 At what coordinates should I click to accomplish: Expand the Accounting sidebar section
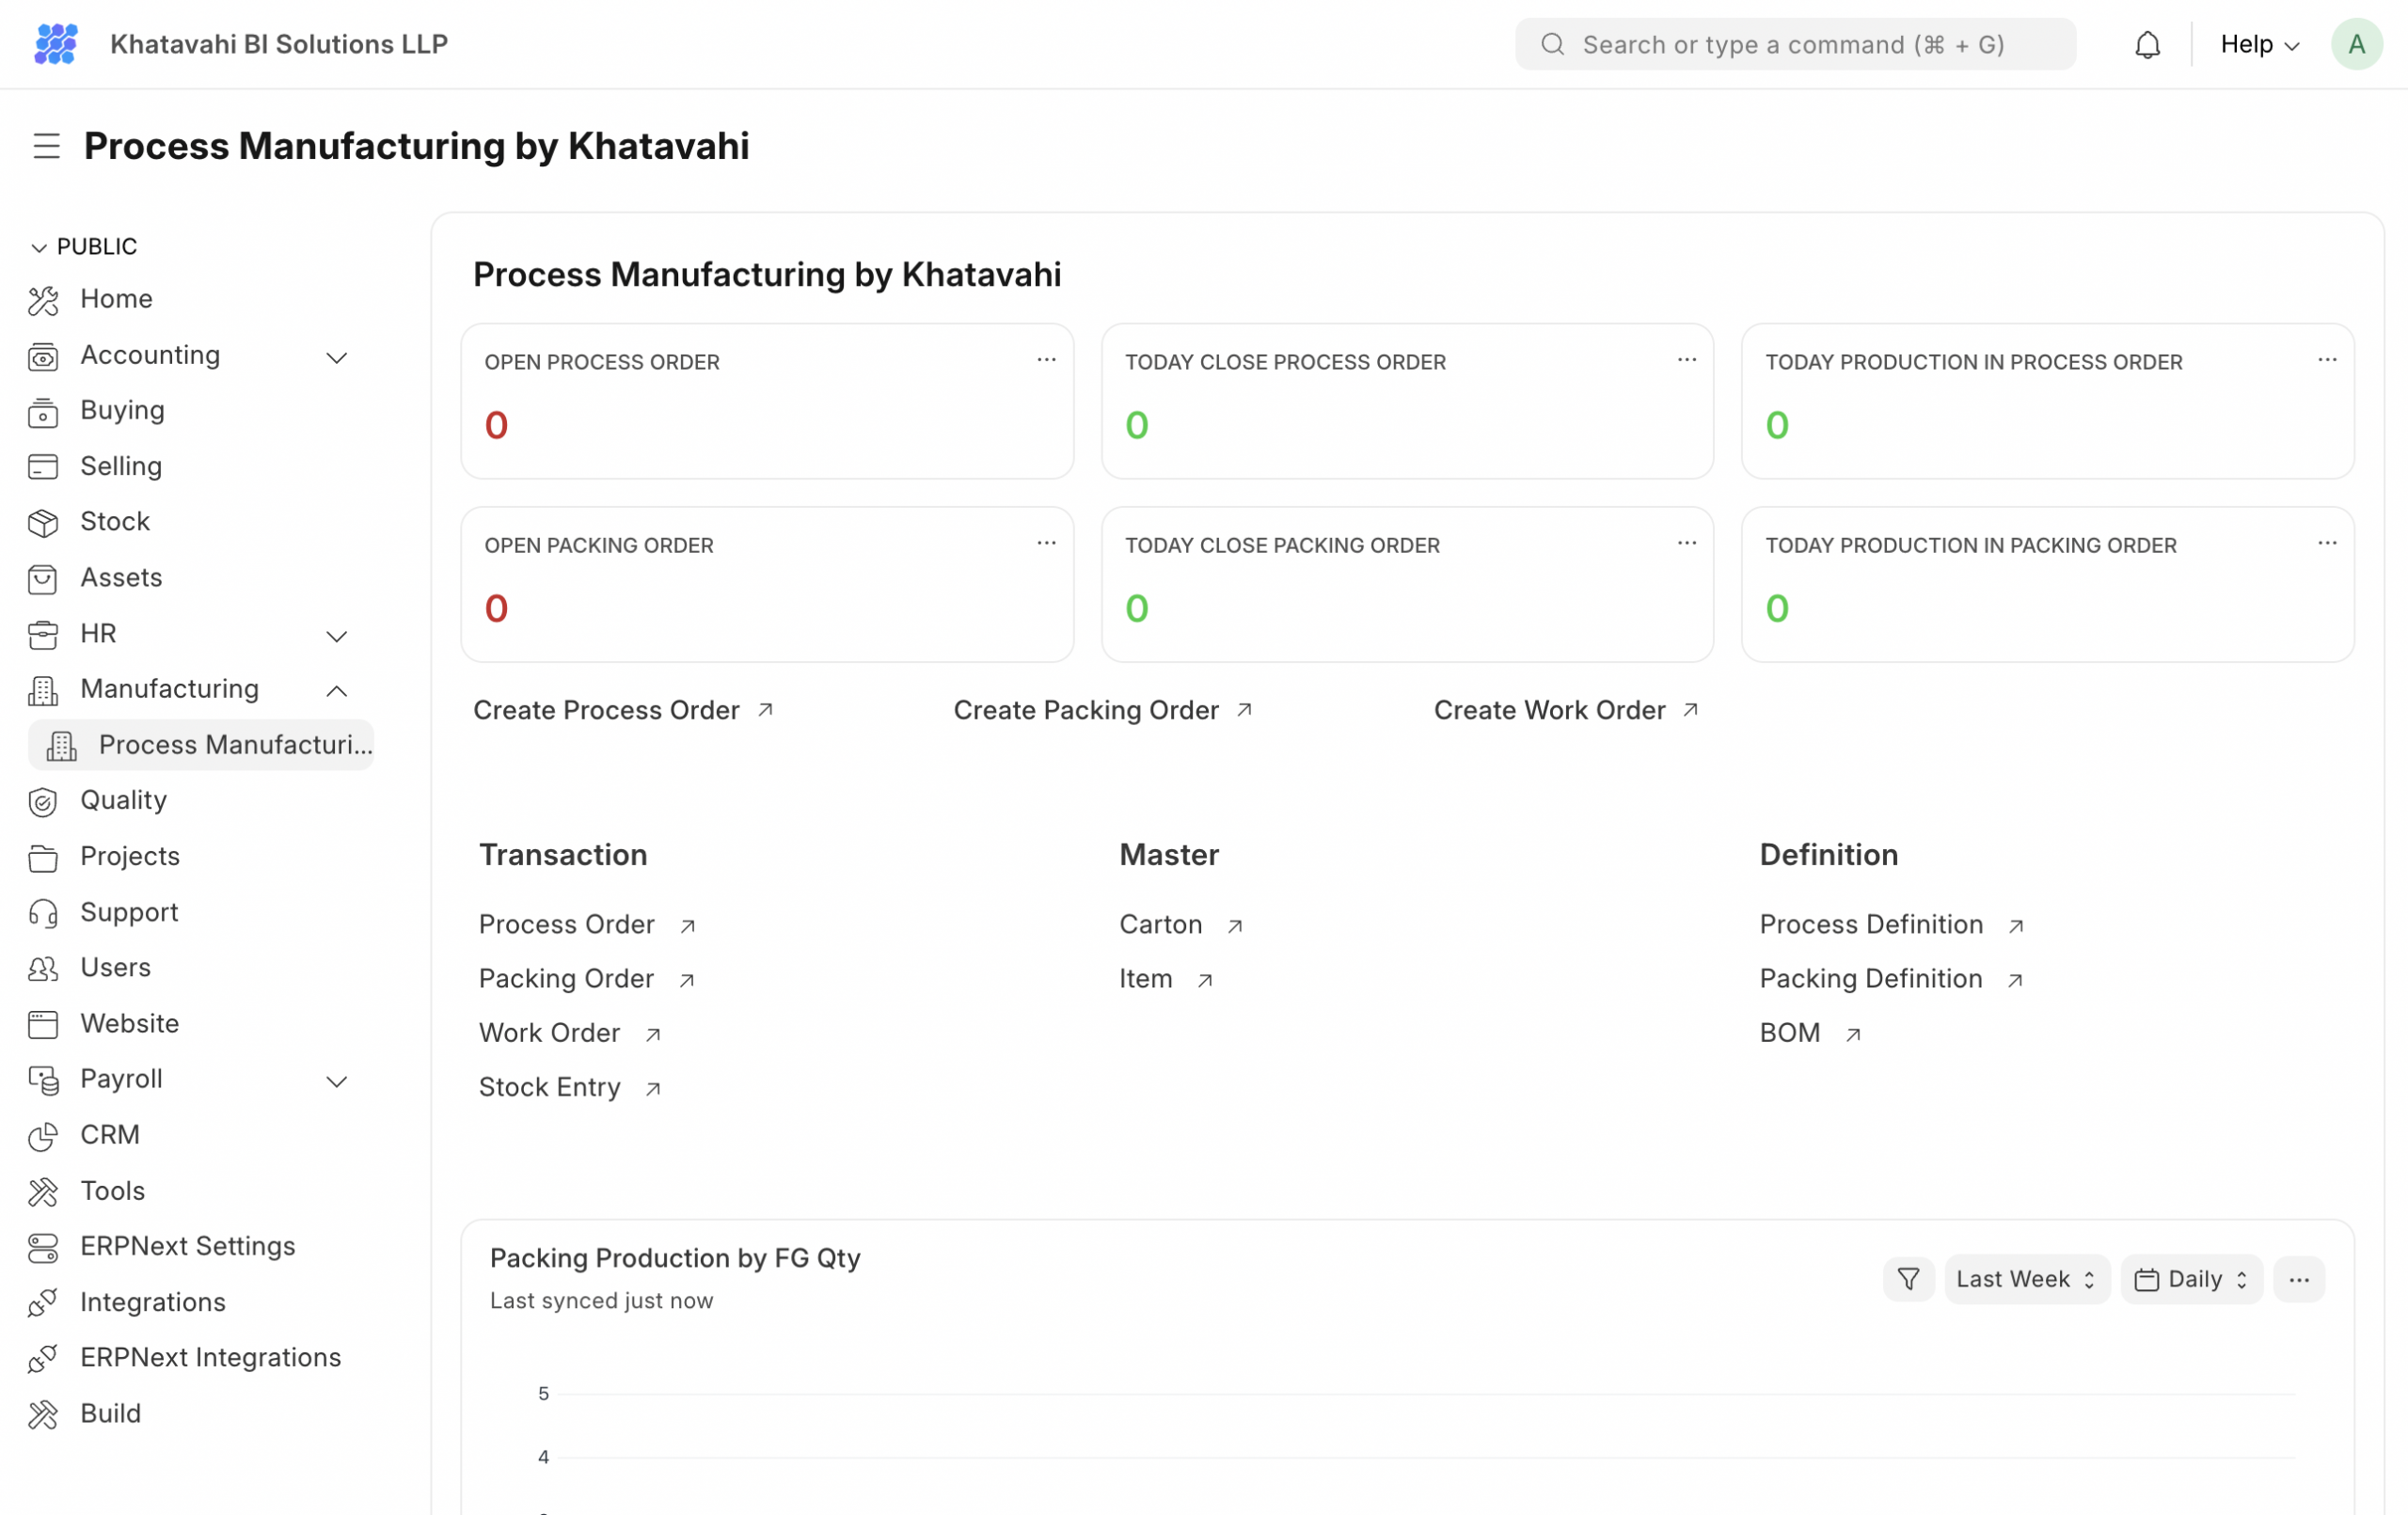pyautogui.click(x=337, y=357)
